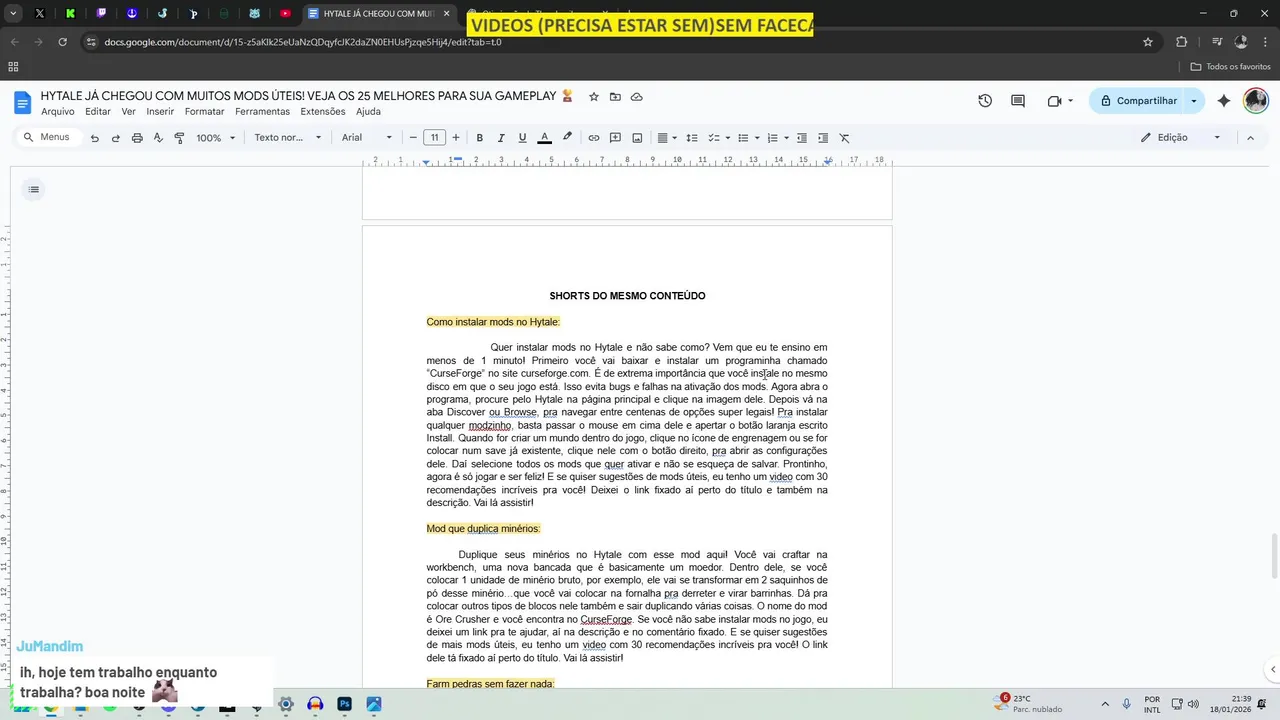Image resolution: width=1280 pixels, height=720 pixels.
Task: Insert an image using the picture icon
Action: tap(637, 138)
